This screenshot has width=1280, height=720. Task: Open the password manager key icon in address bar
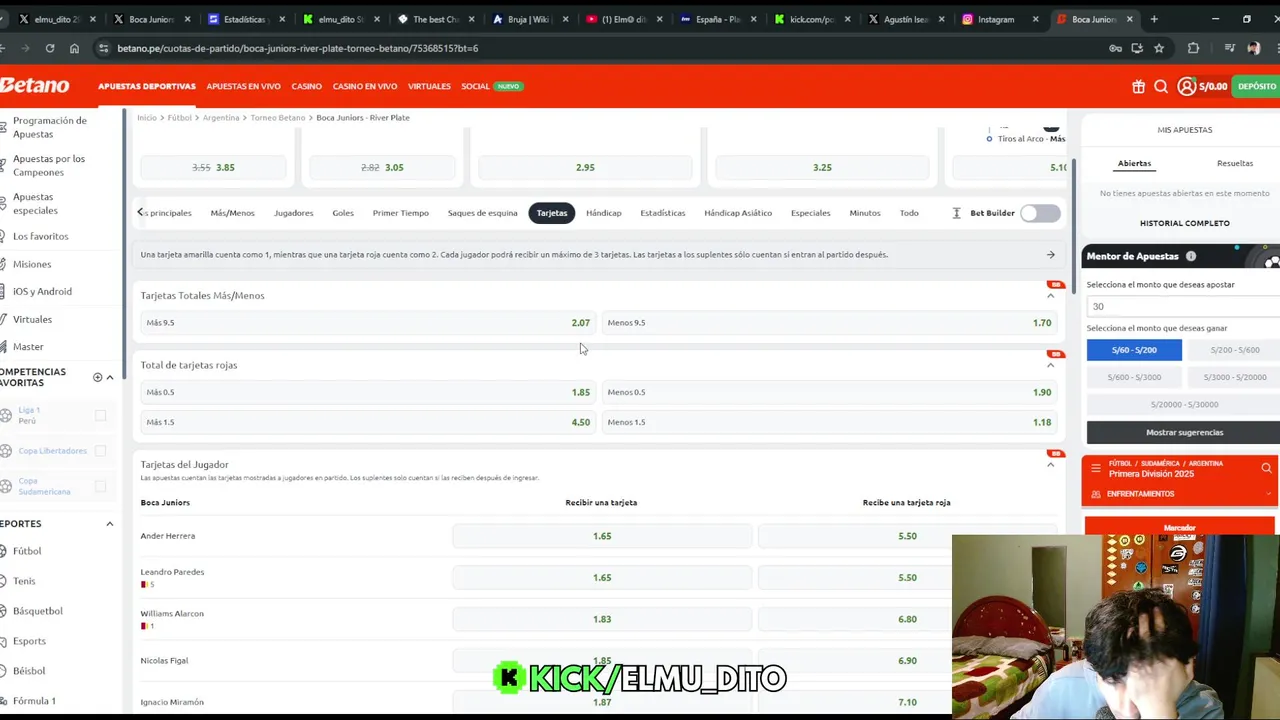tap(1115, 48)
